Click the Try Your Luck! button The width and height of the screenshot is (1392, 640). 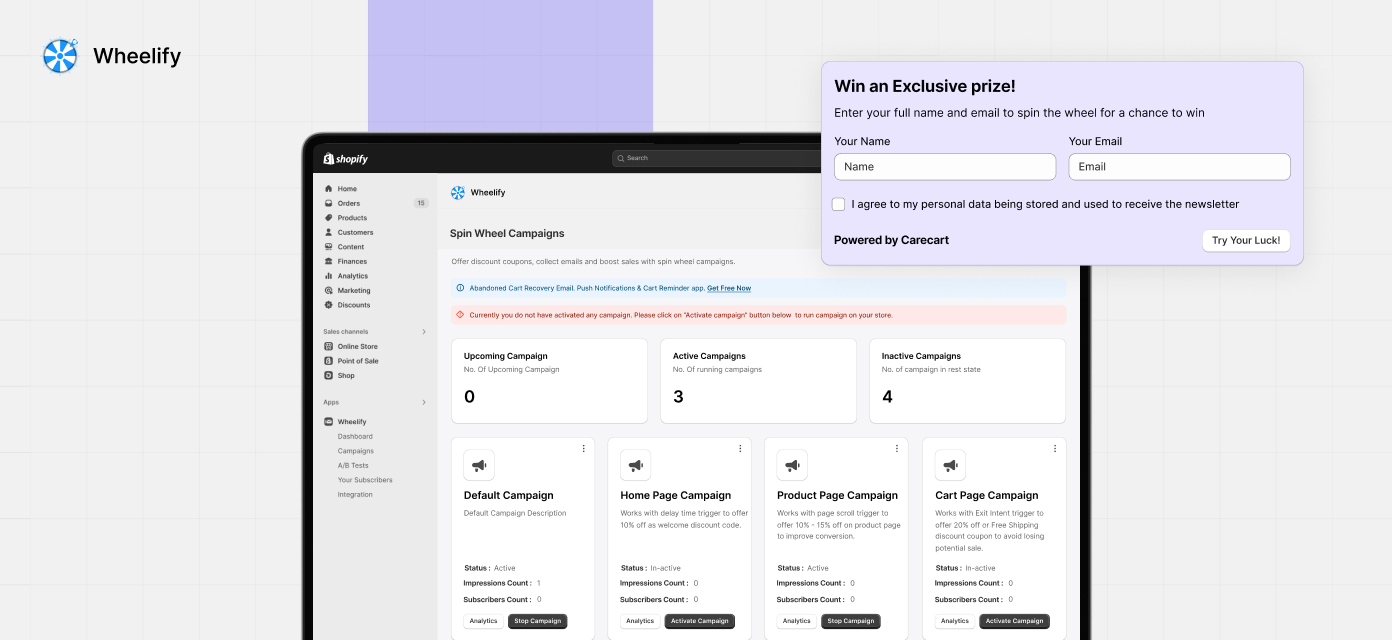click(x=1246, y=240)
